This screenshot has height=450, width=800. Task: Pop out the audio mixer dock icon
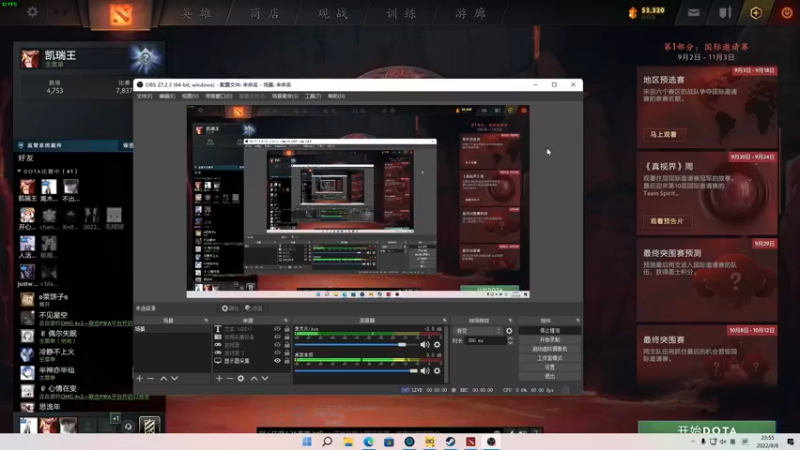click(444, 320)
